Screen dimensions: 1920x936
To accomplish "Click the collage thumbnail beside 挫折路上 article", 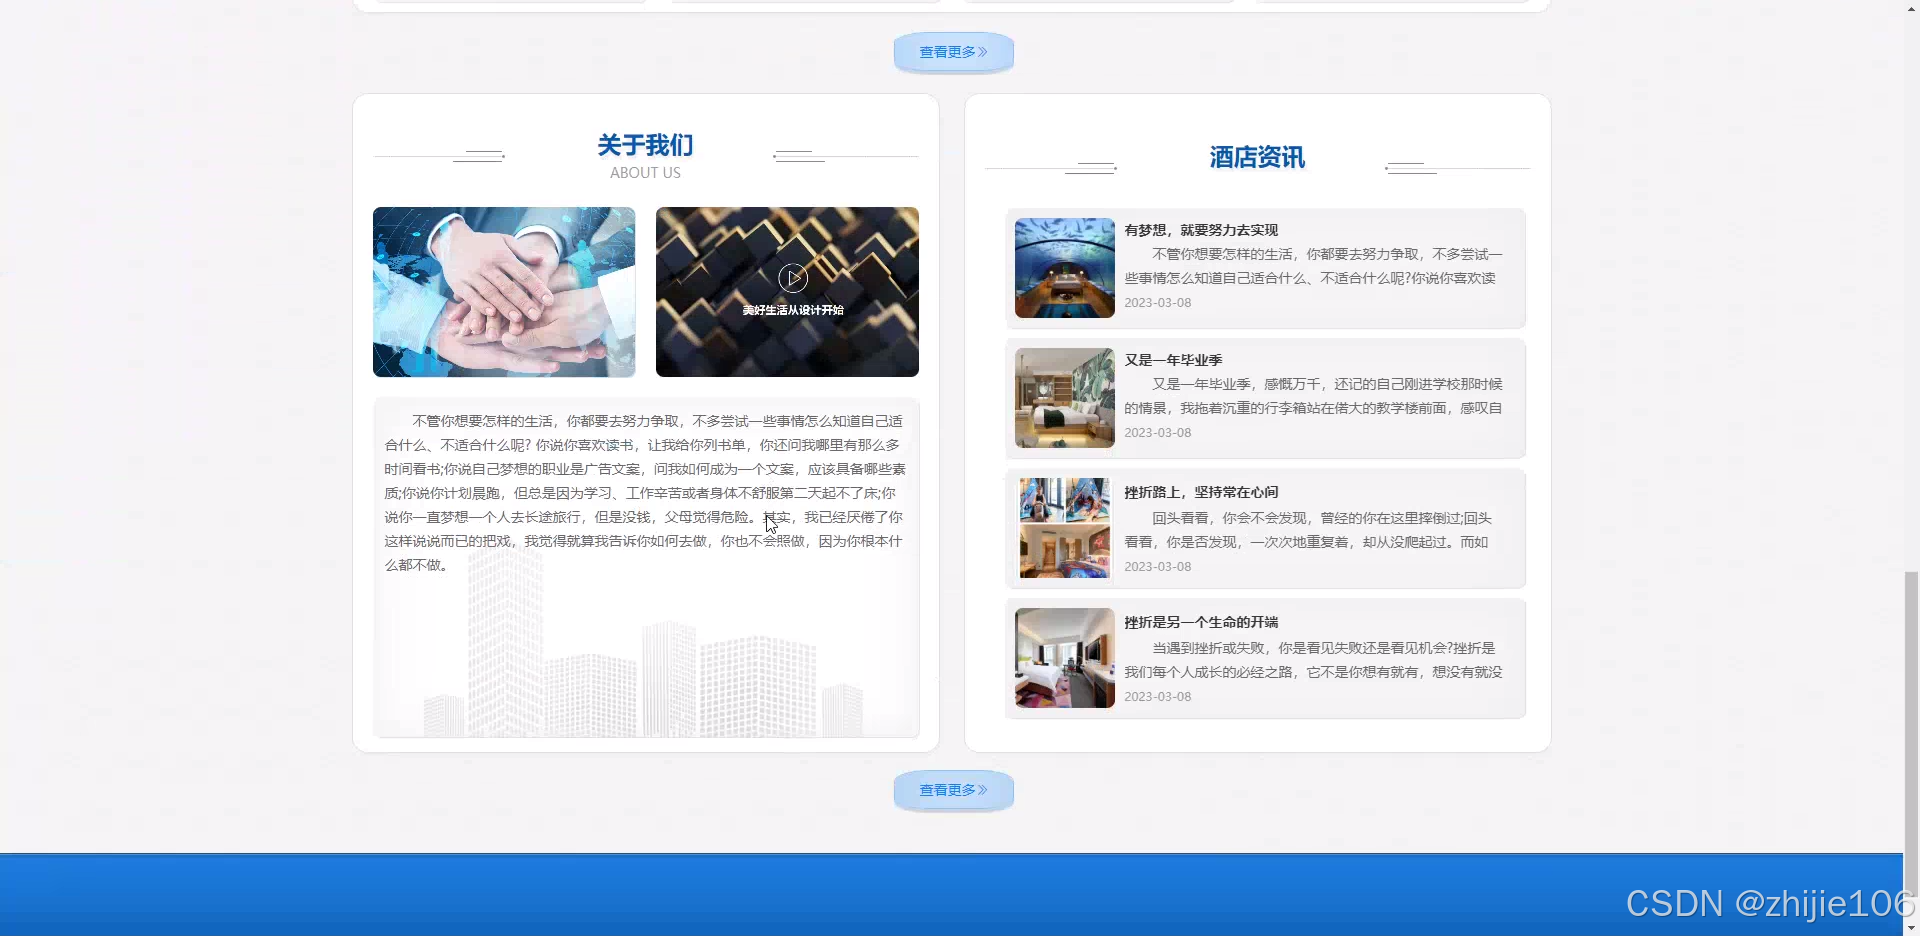I will pyautogui.click(x=1064, y=527).
